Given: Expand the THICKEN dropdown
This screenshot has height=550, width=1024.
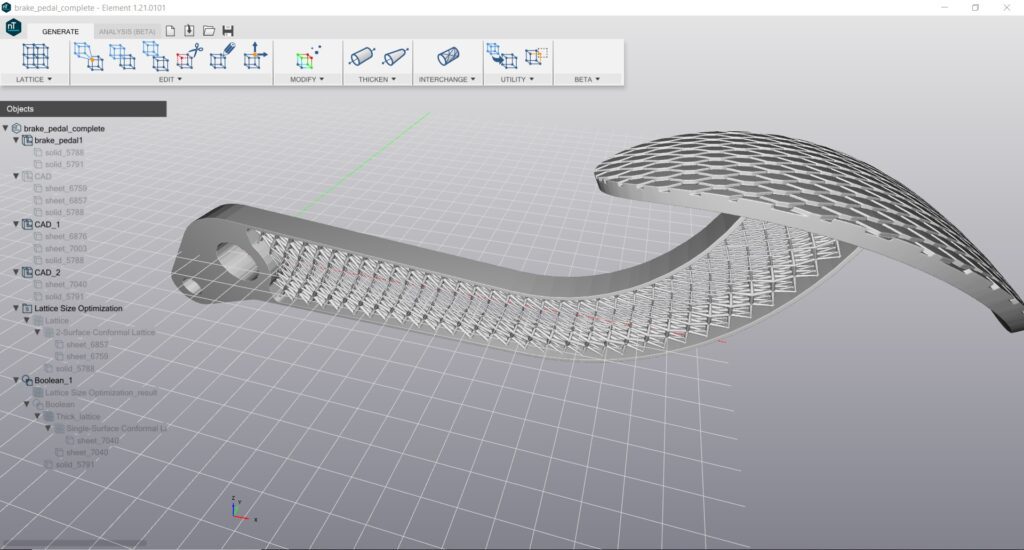Looking at the screenshot, I should click(377, 79).
